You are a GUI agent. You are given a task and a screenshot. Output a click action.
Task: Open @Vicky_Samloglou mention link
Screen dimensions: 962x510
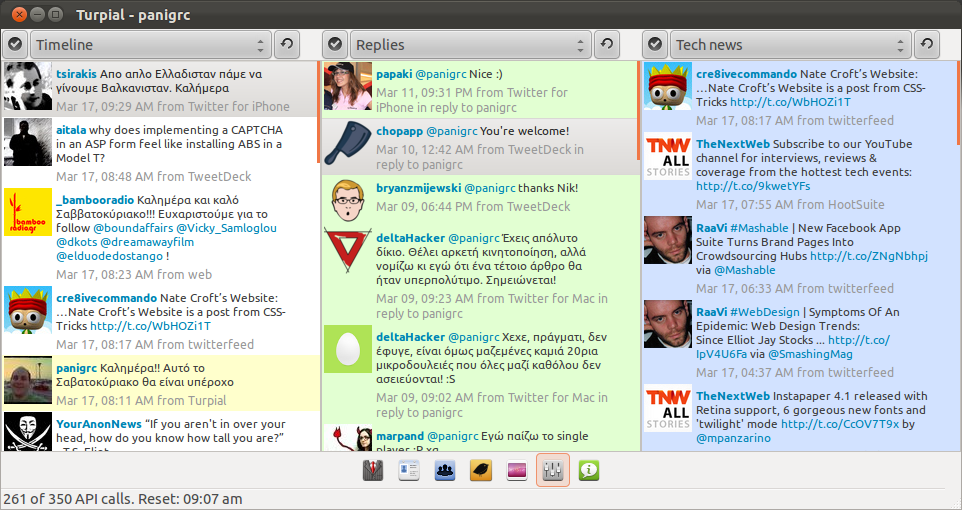226,228
